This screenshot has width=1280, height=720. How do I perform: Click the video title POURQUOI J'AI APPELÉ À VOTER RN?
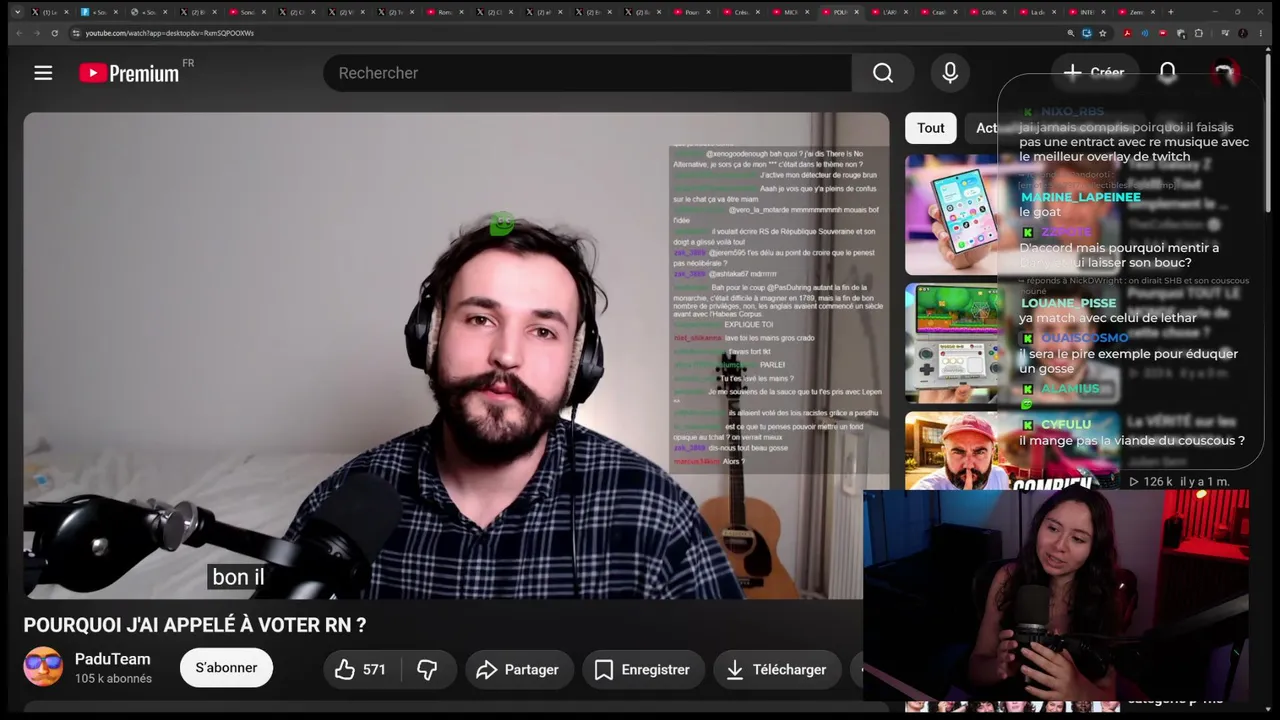pos(195,625)
